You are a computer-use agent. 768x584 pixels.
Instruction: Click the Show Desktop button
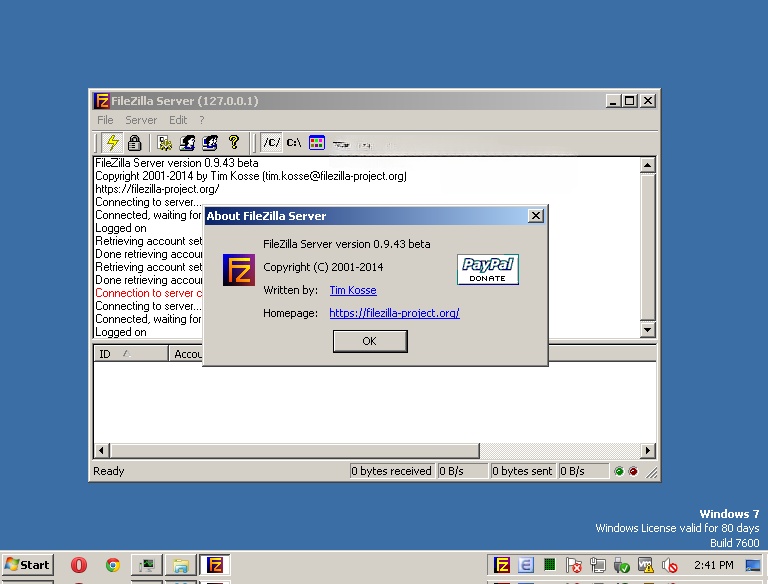point(753,565)
